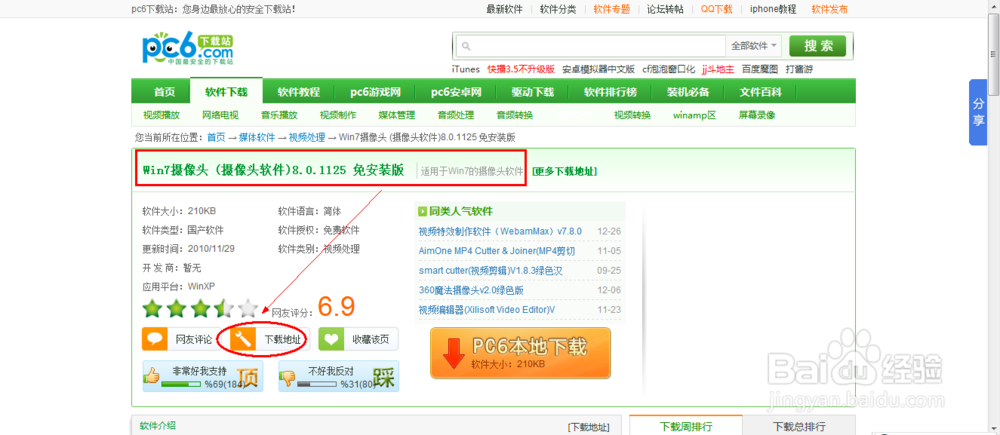Click iTunes hot search link
The width and height of the screenshot is (1000, 435).
[x=466, y=69]
